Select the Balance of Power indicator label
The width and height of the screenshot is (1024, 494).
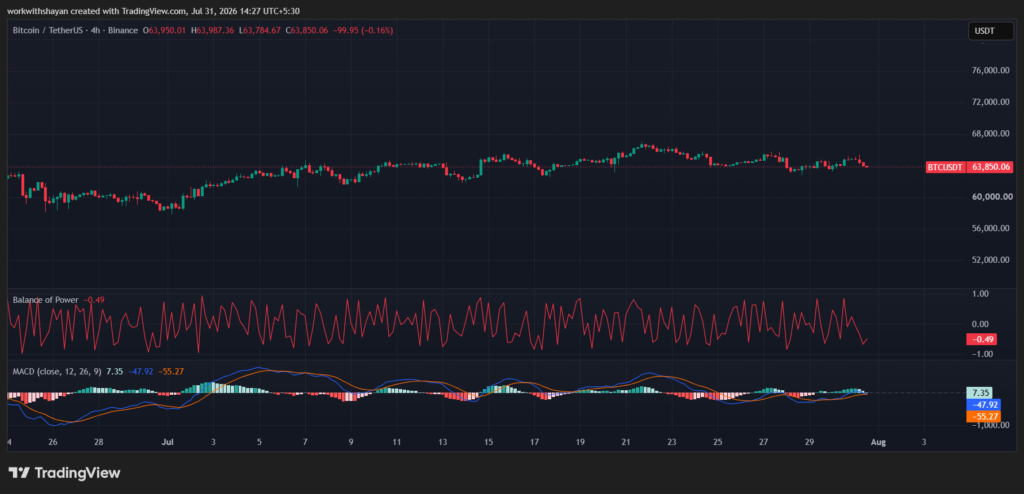click(46, 300)
